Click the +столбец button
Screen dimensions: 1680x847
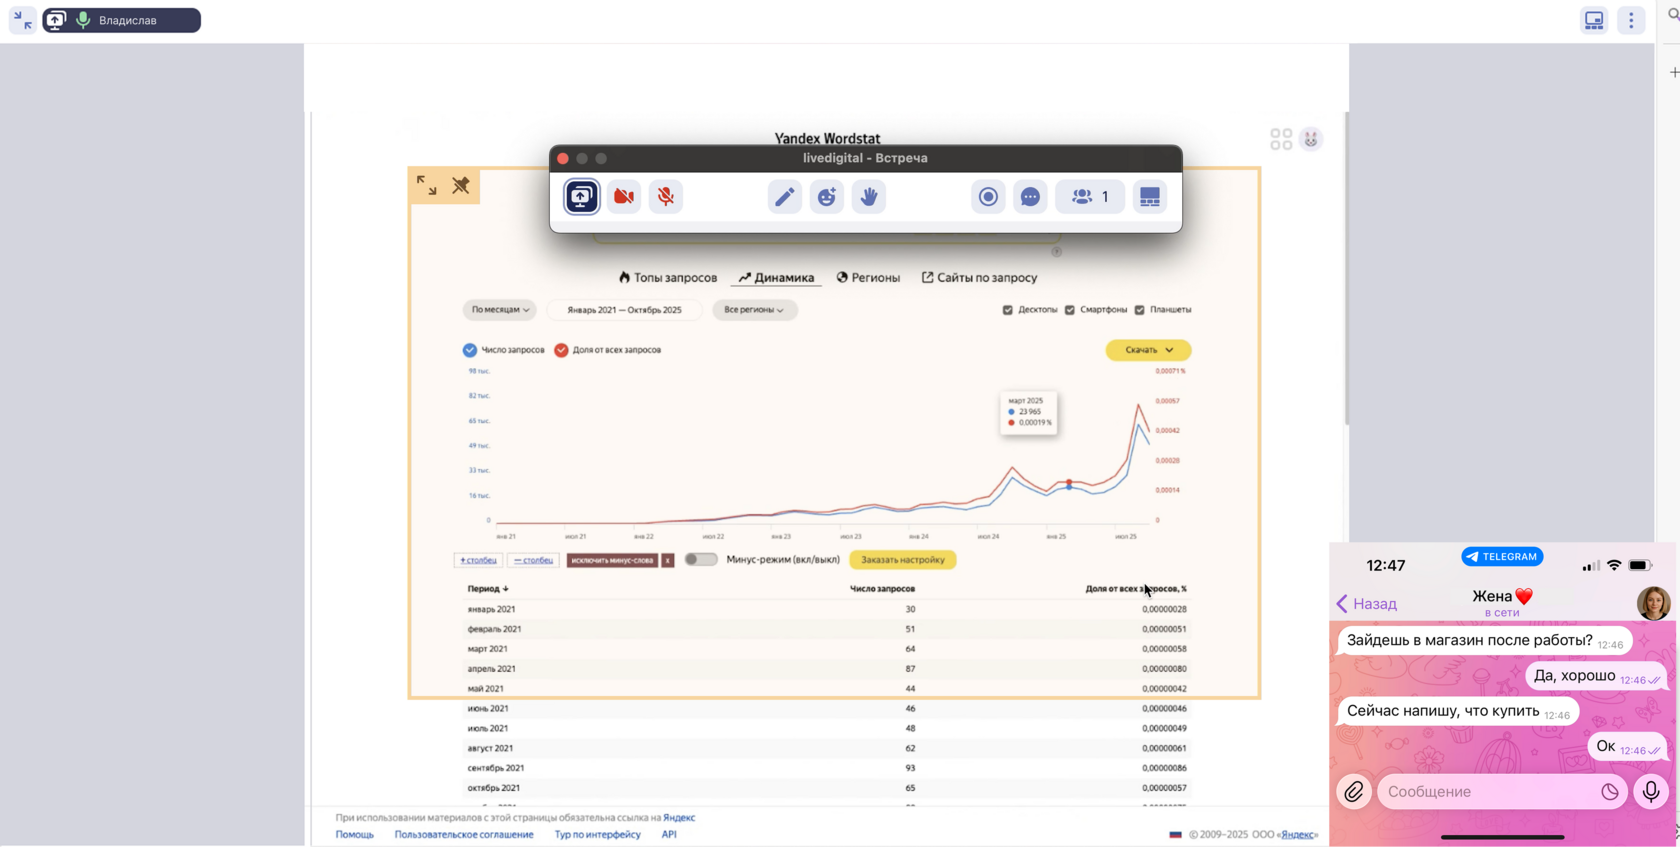pos(477,560)
